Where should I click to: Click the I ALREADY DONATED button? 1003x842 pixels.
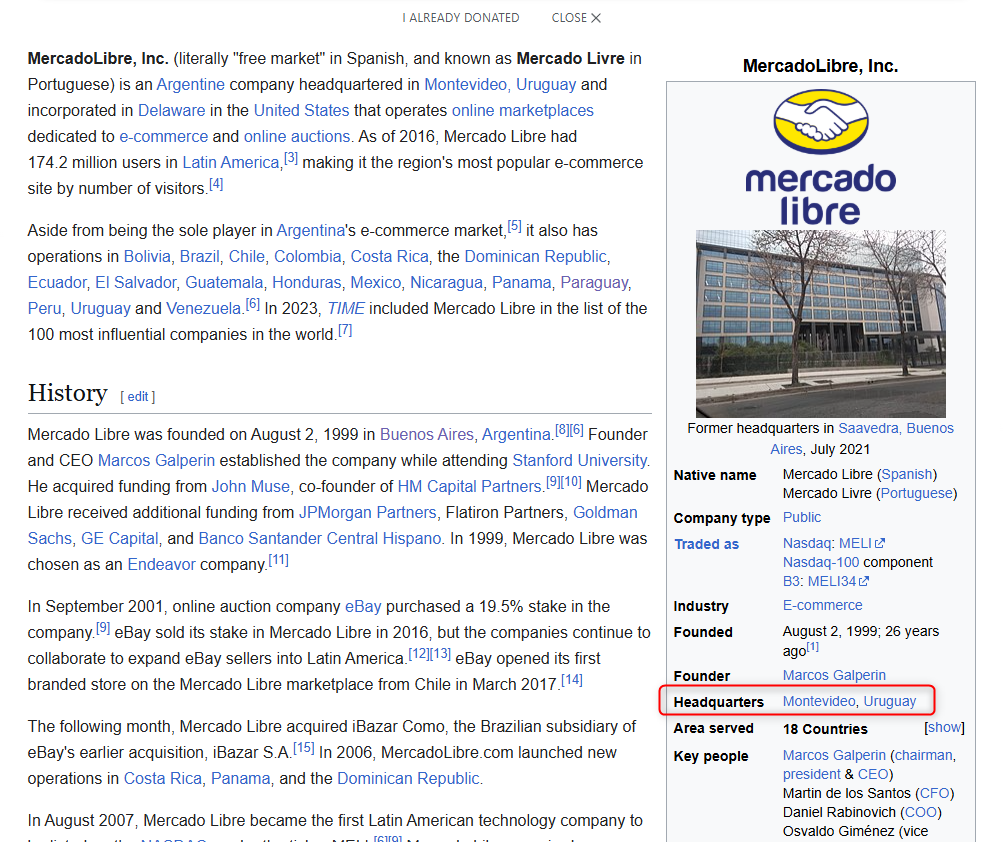click(461, 18)
